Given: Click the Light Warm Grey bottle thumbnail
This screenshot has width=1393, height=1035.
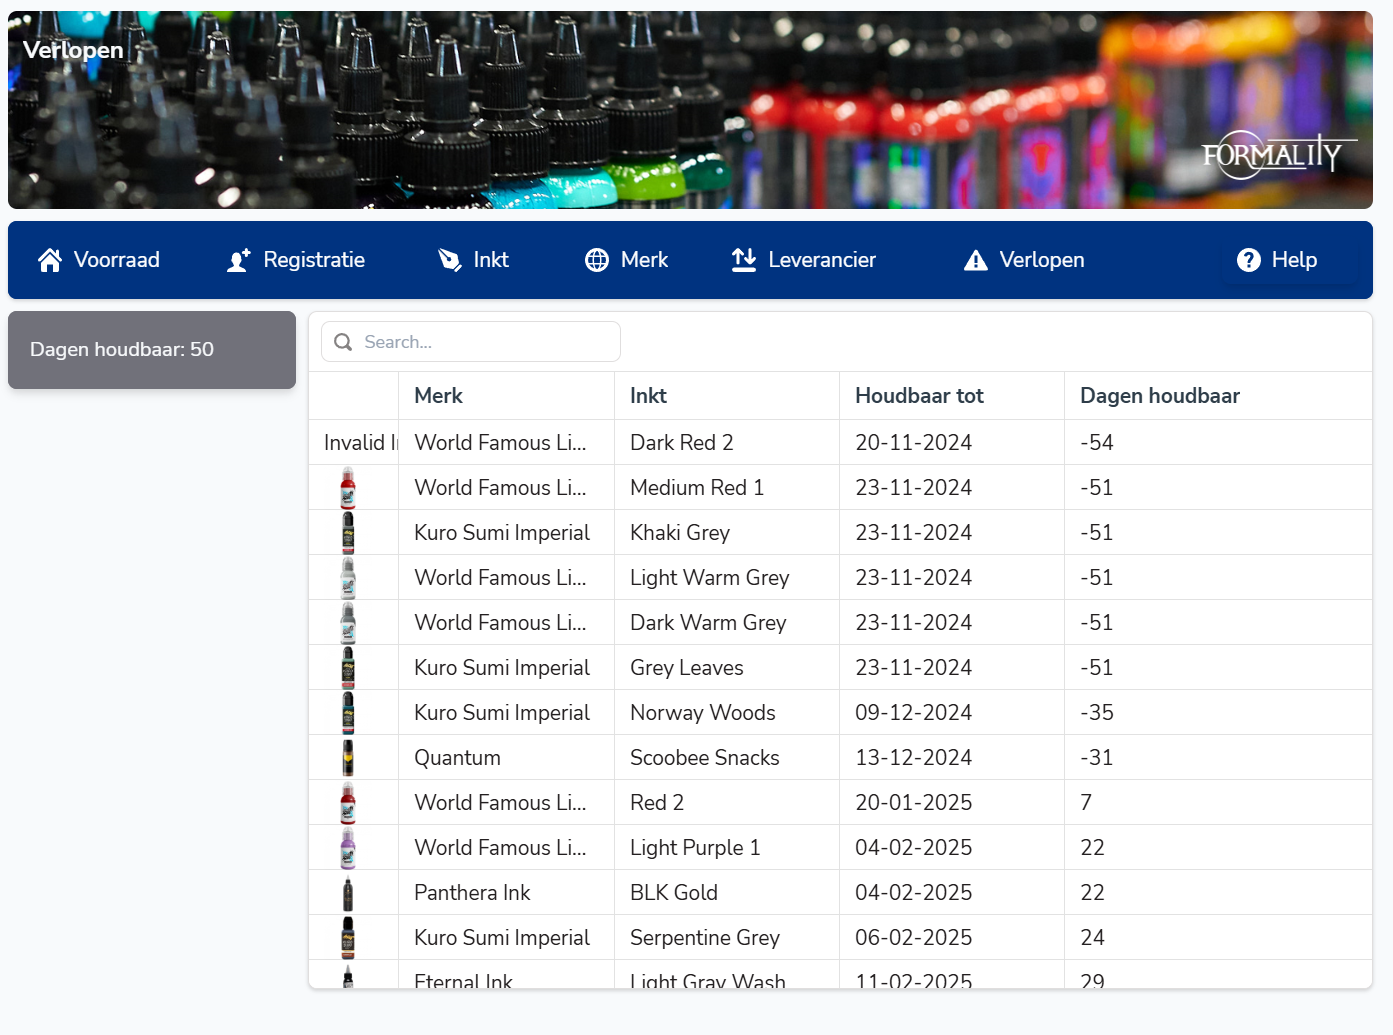Looking at the screenshot, I should (348, 578).
